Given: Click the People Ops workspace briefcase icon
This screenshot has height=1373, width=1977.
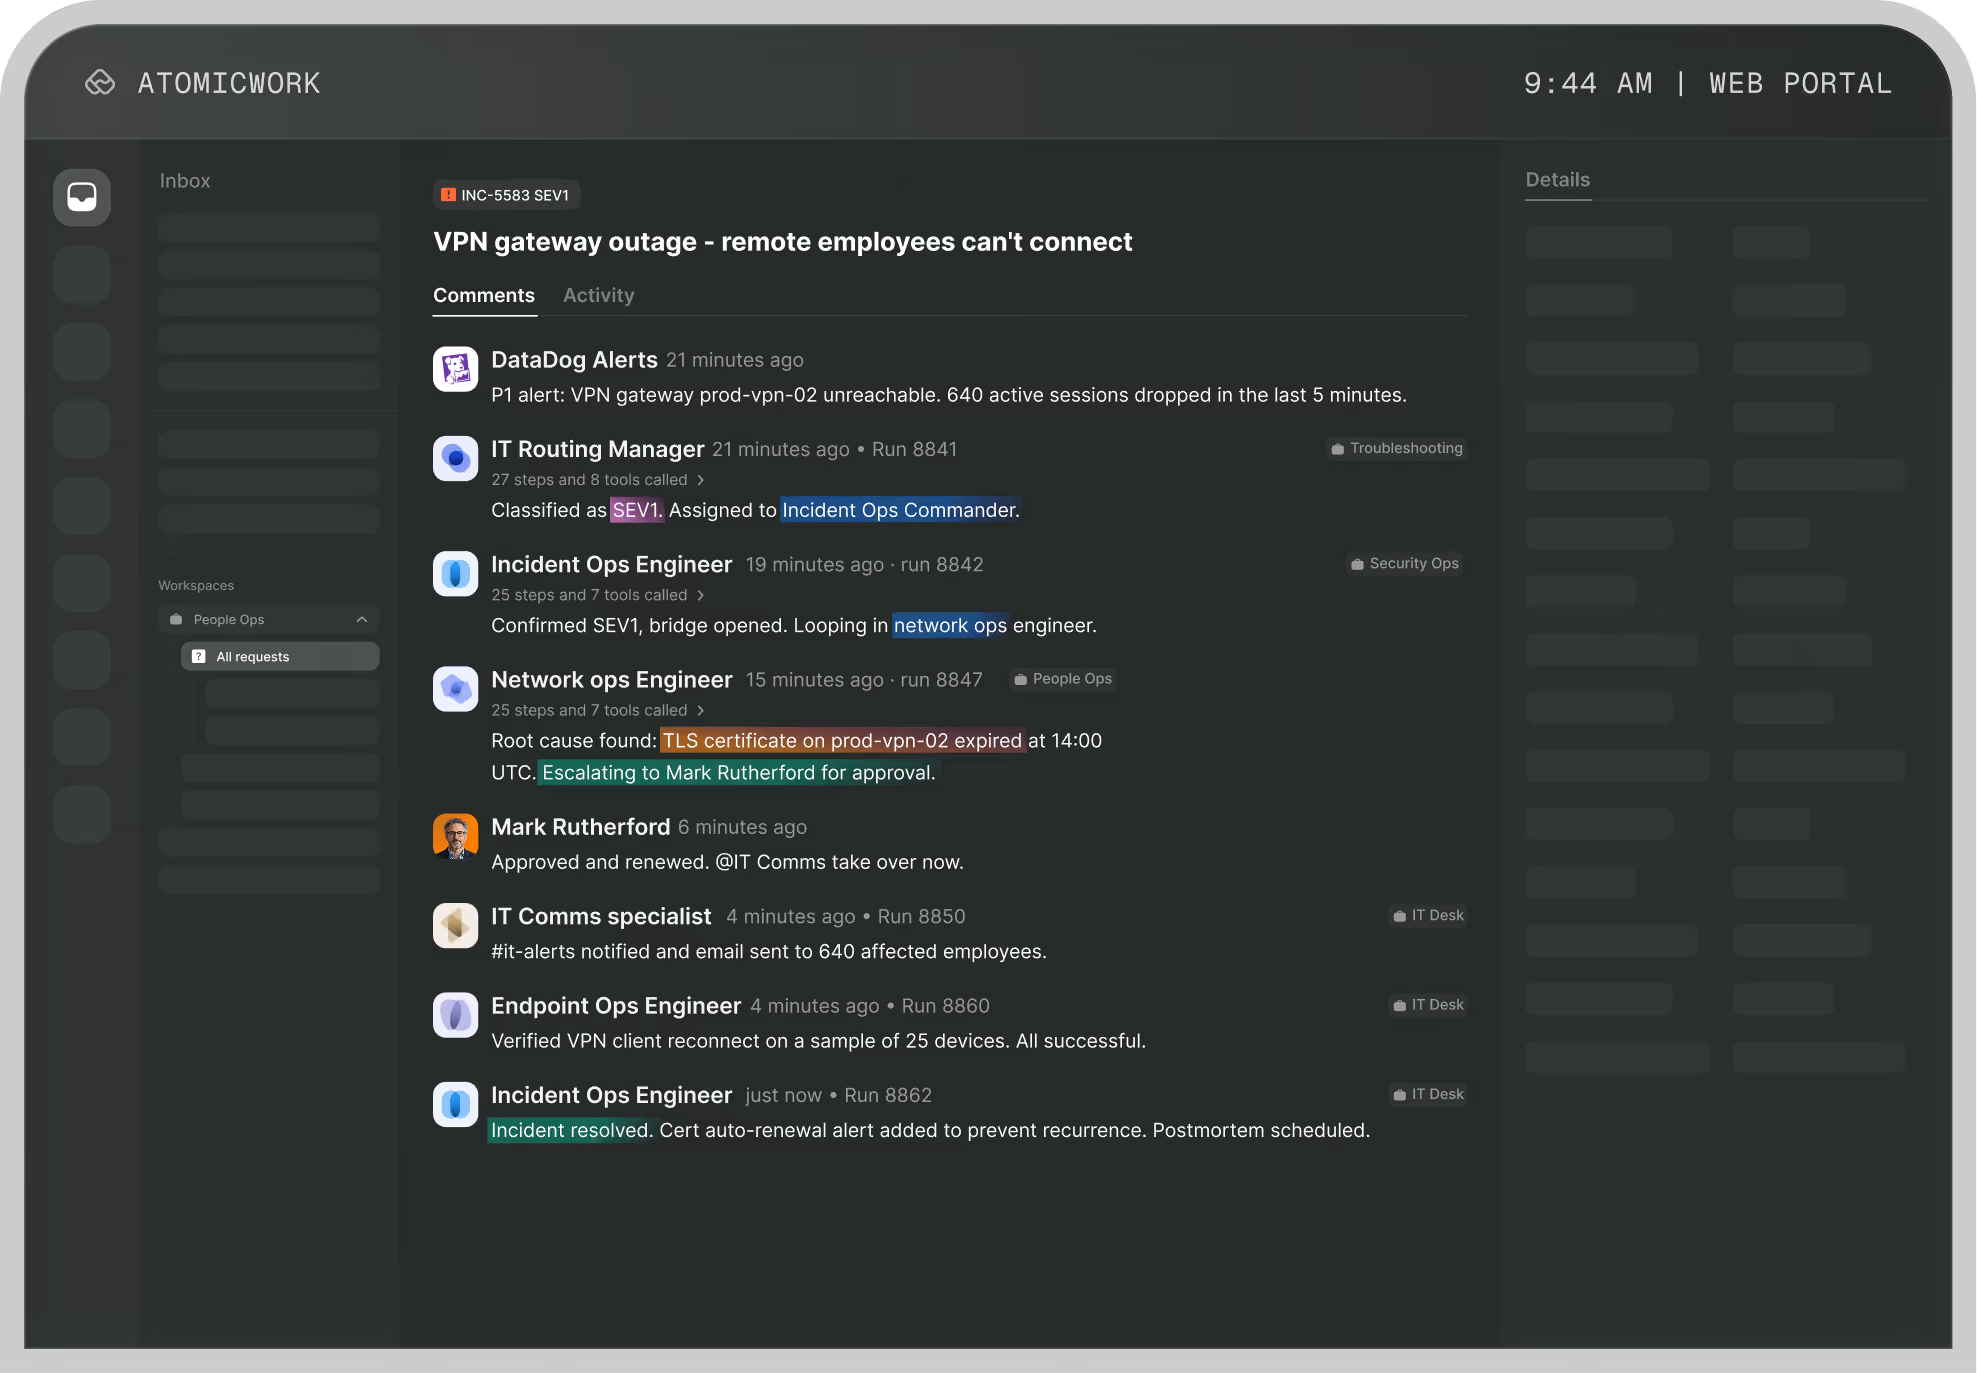Looking at the screenshot, I should [x=176, y=620].
